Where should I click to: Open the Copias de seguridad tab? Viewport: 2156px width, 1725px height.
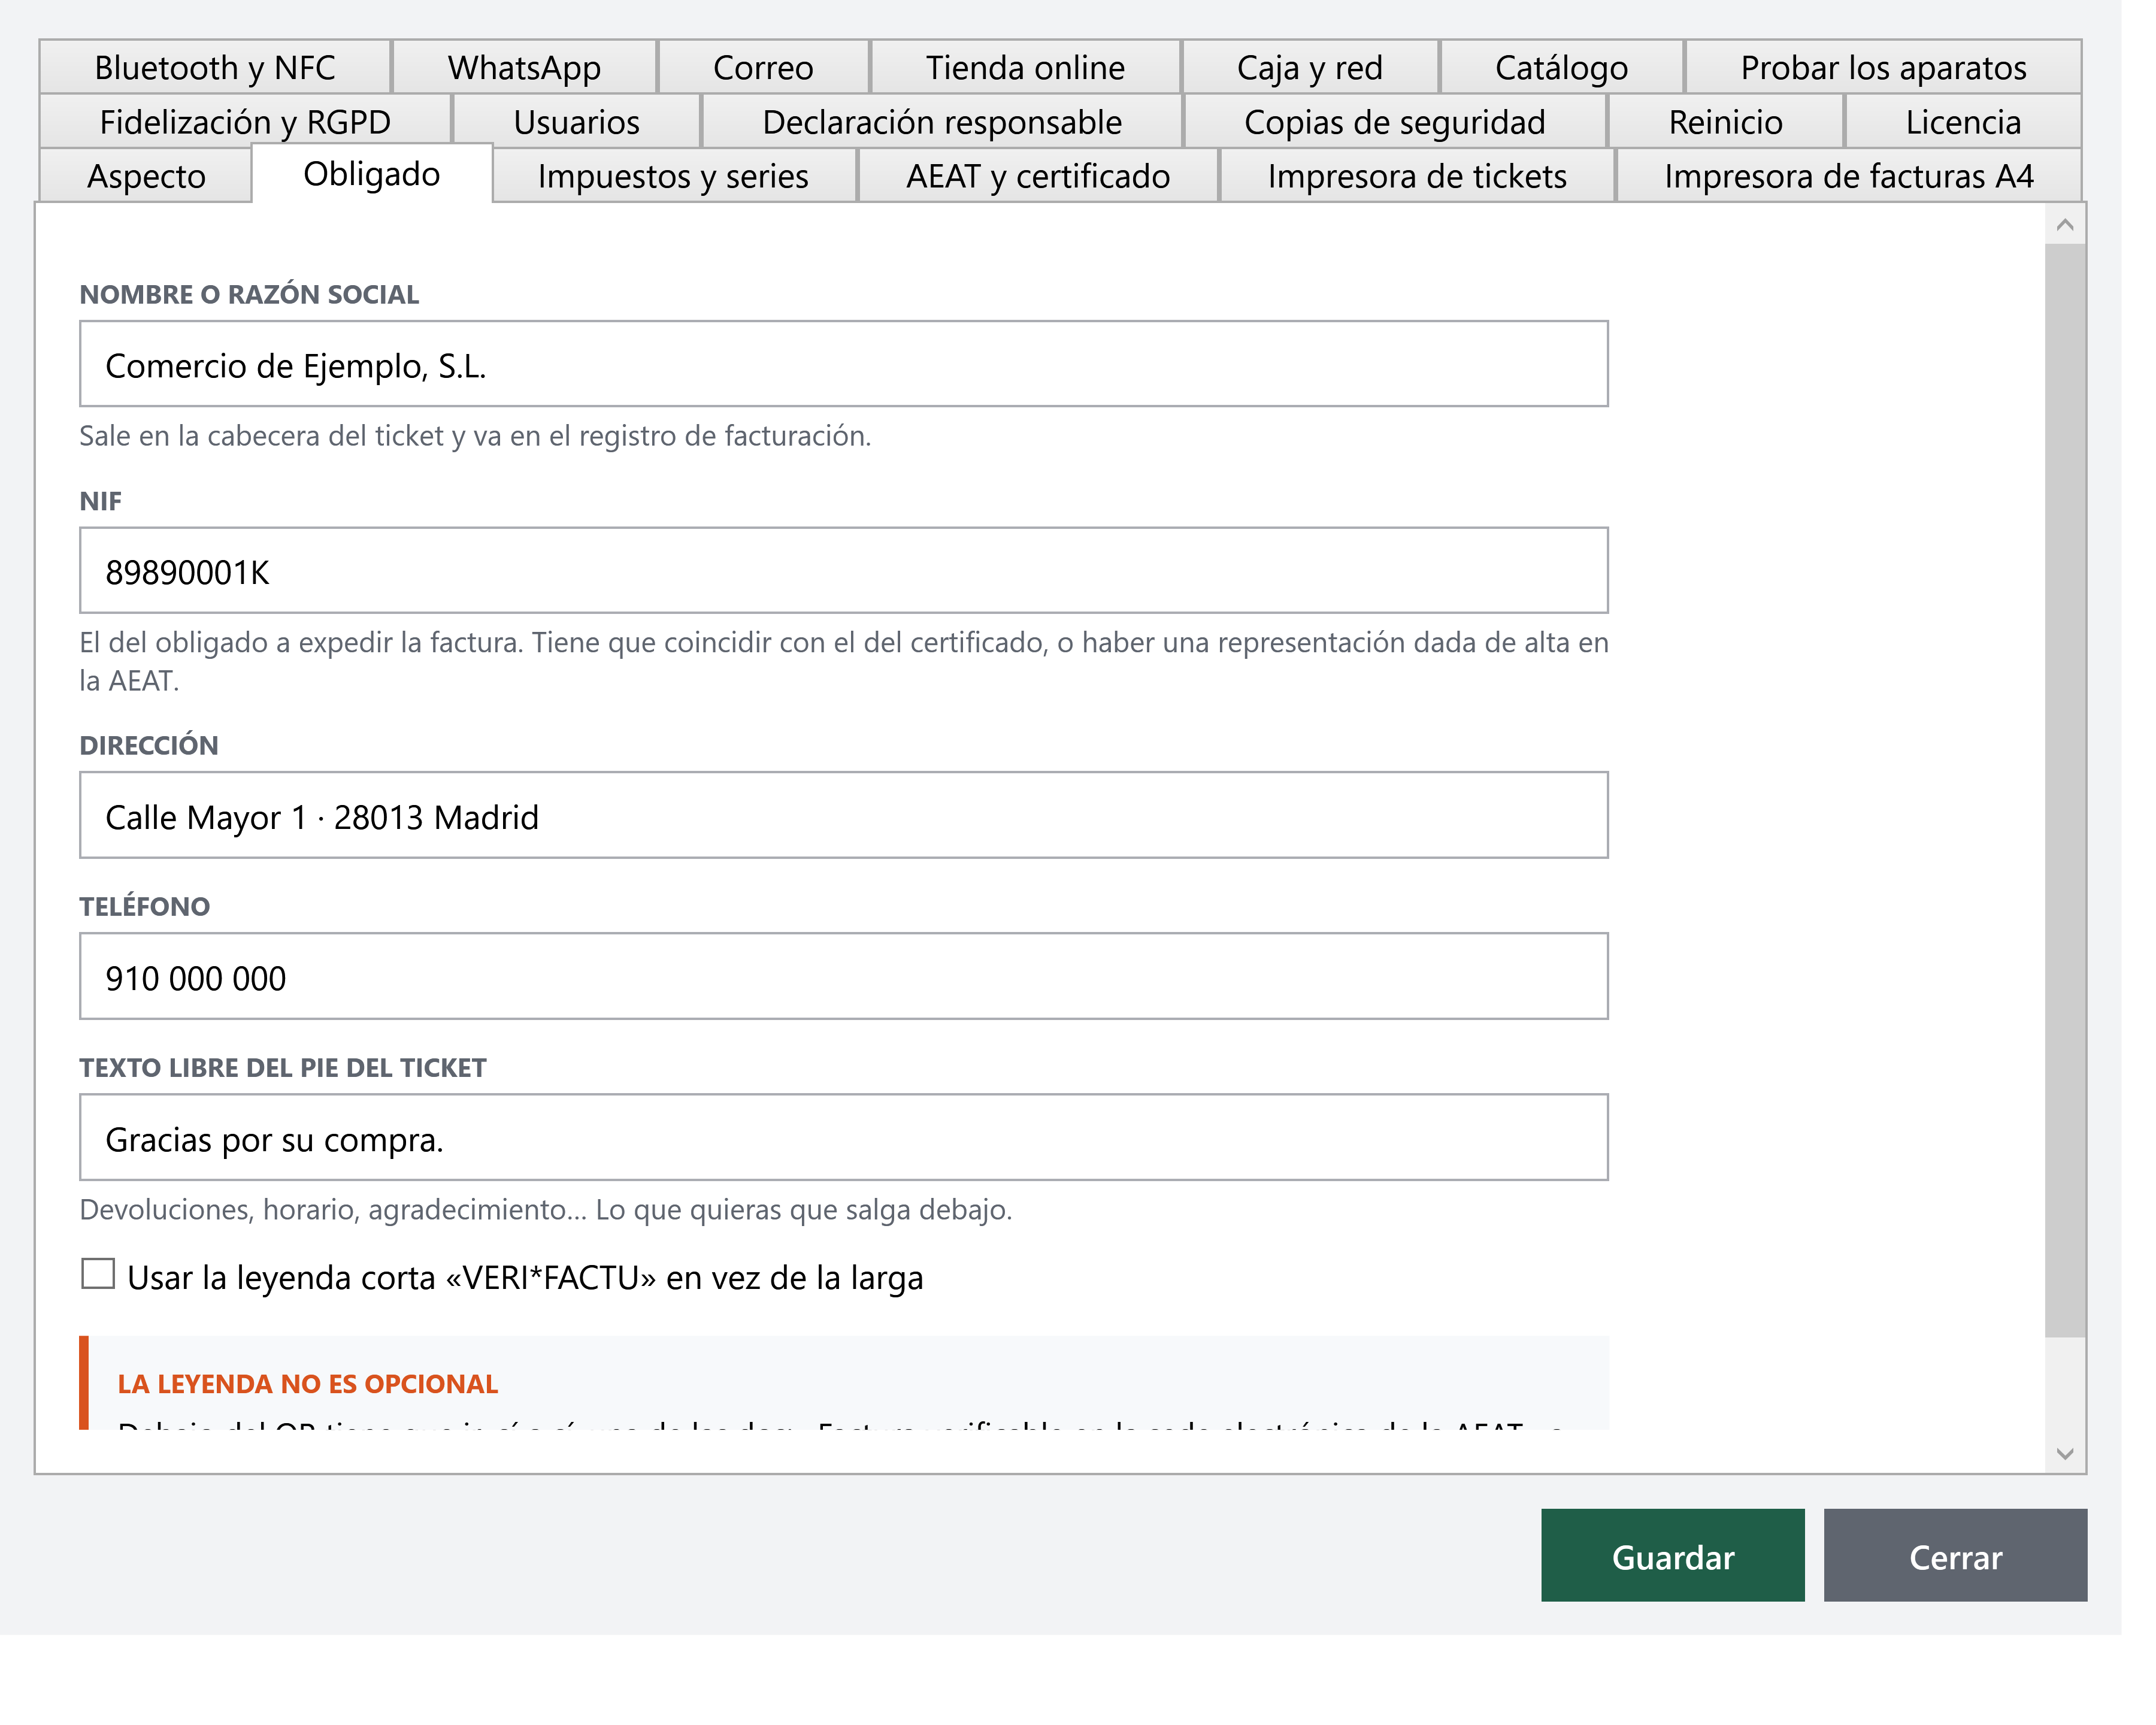pos(1395,122)
